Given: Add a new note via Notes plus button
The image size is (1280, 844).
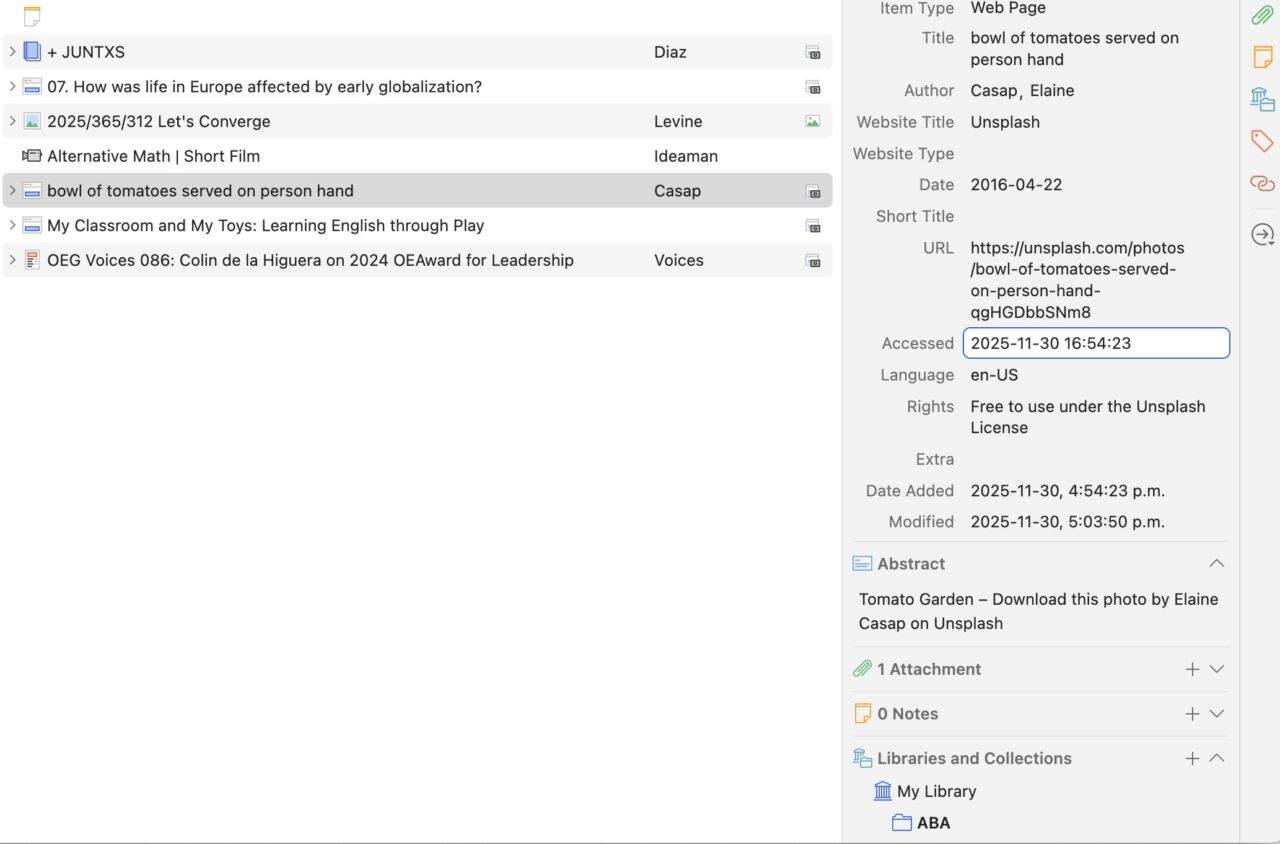Looking at the screenshot, I should (x=1192, y=714).
